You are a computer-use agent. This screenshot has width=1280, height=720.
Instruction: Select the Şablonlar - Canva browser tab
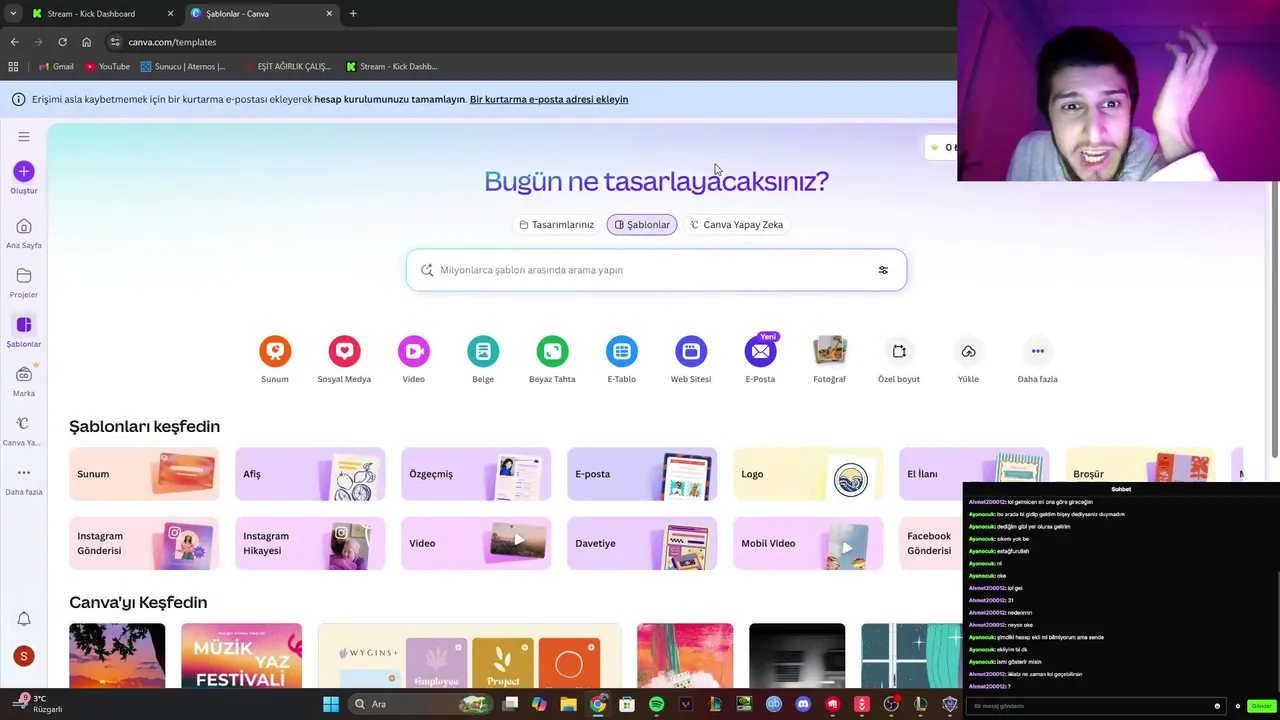[262, 14]
